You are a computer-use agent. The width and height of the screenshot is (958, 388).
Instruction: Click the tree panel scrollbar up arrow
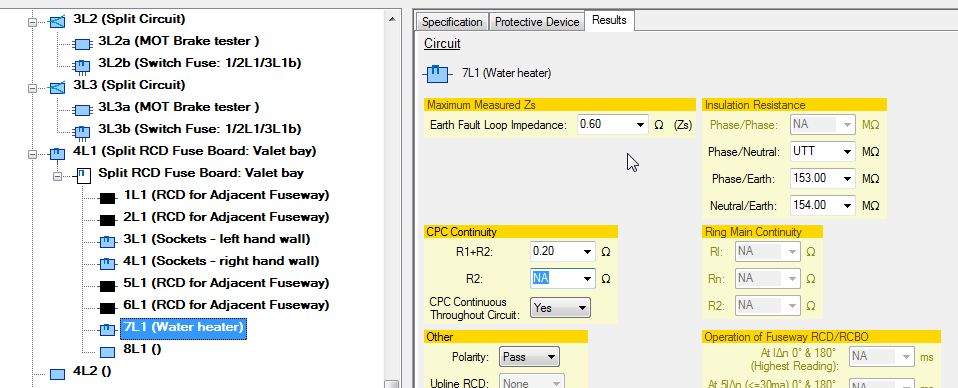pos(392,19)
